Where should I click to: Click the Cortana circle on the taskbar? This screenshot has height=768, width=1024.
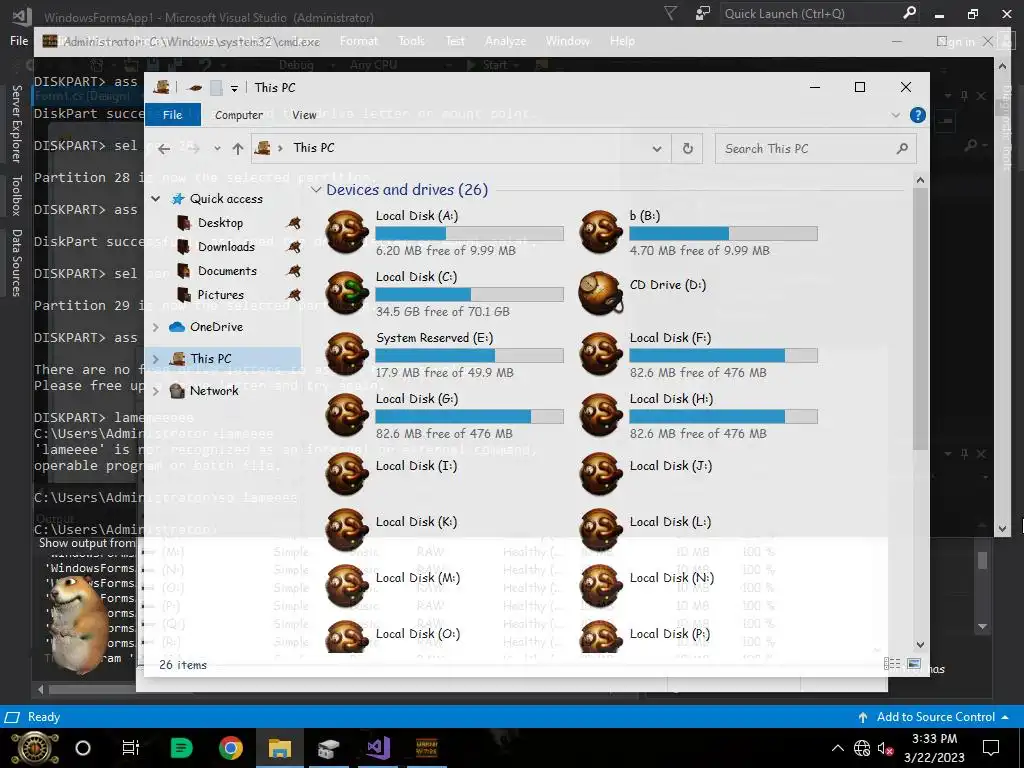[x=83, y=748]
